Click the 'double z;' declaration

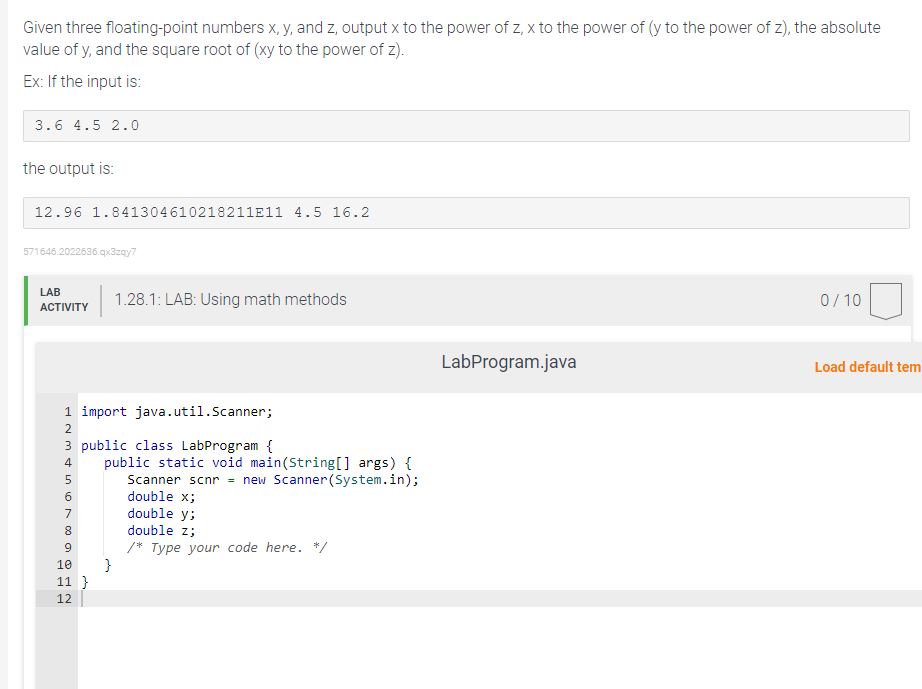162,530
